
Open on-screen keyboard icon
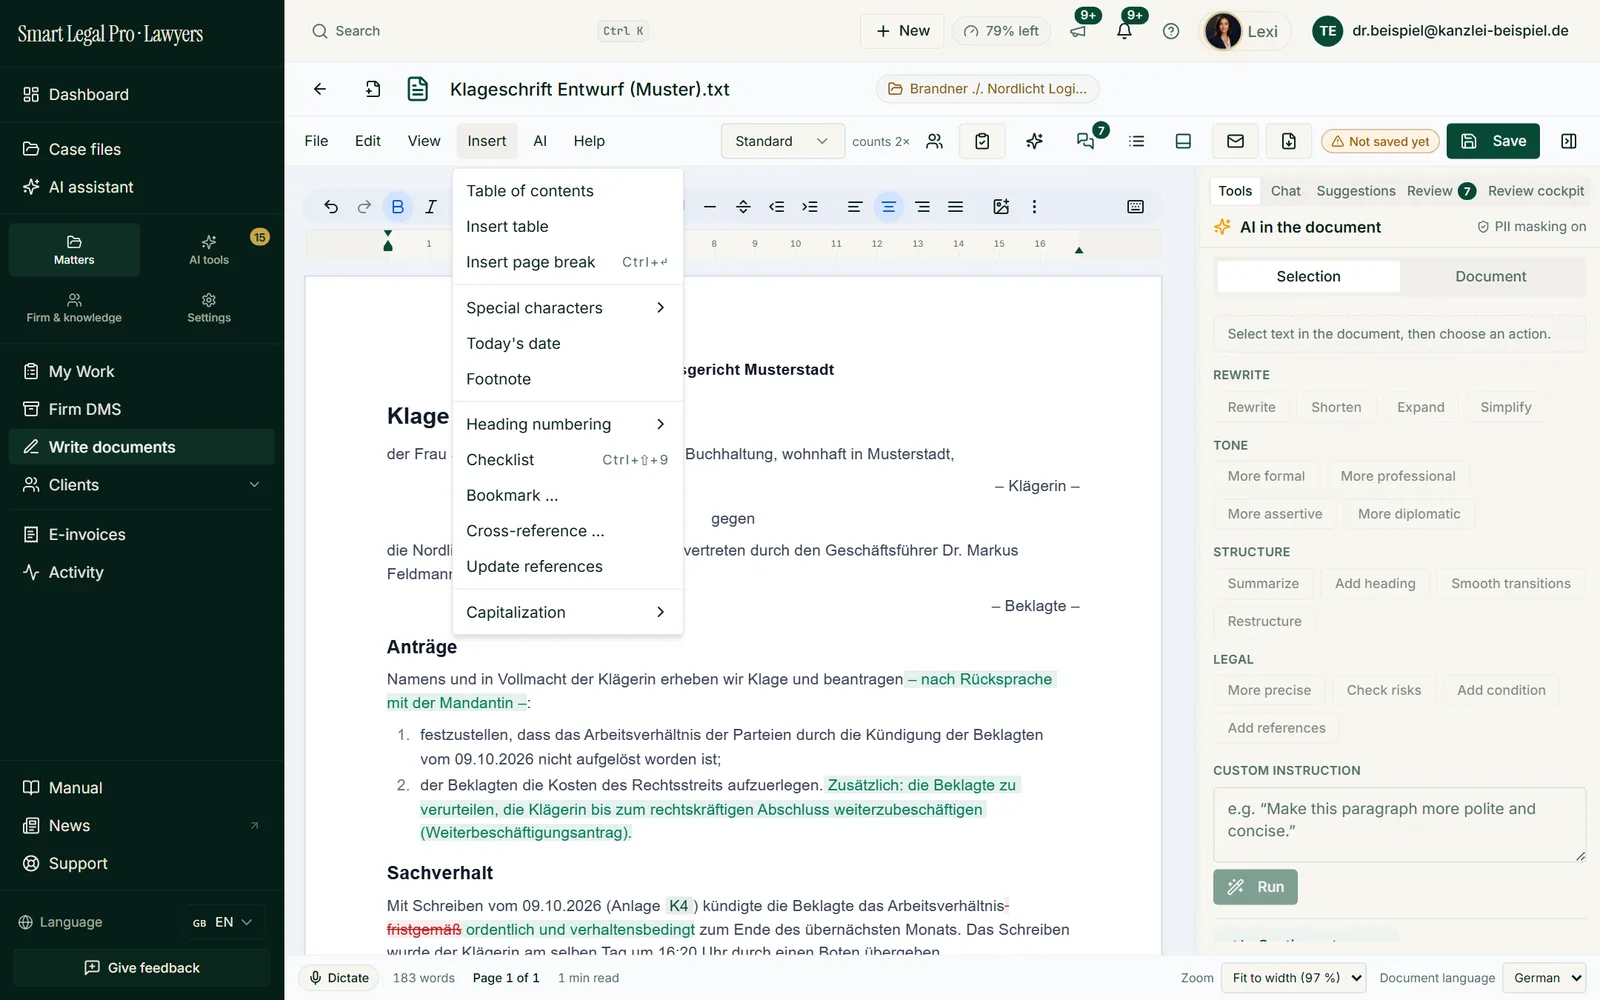coord(1135,207)
